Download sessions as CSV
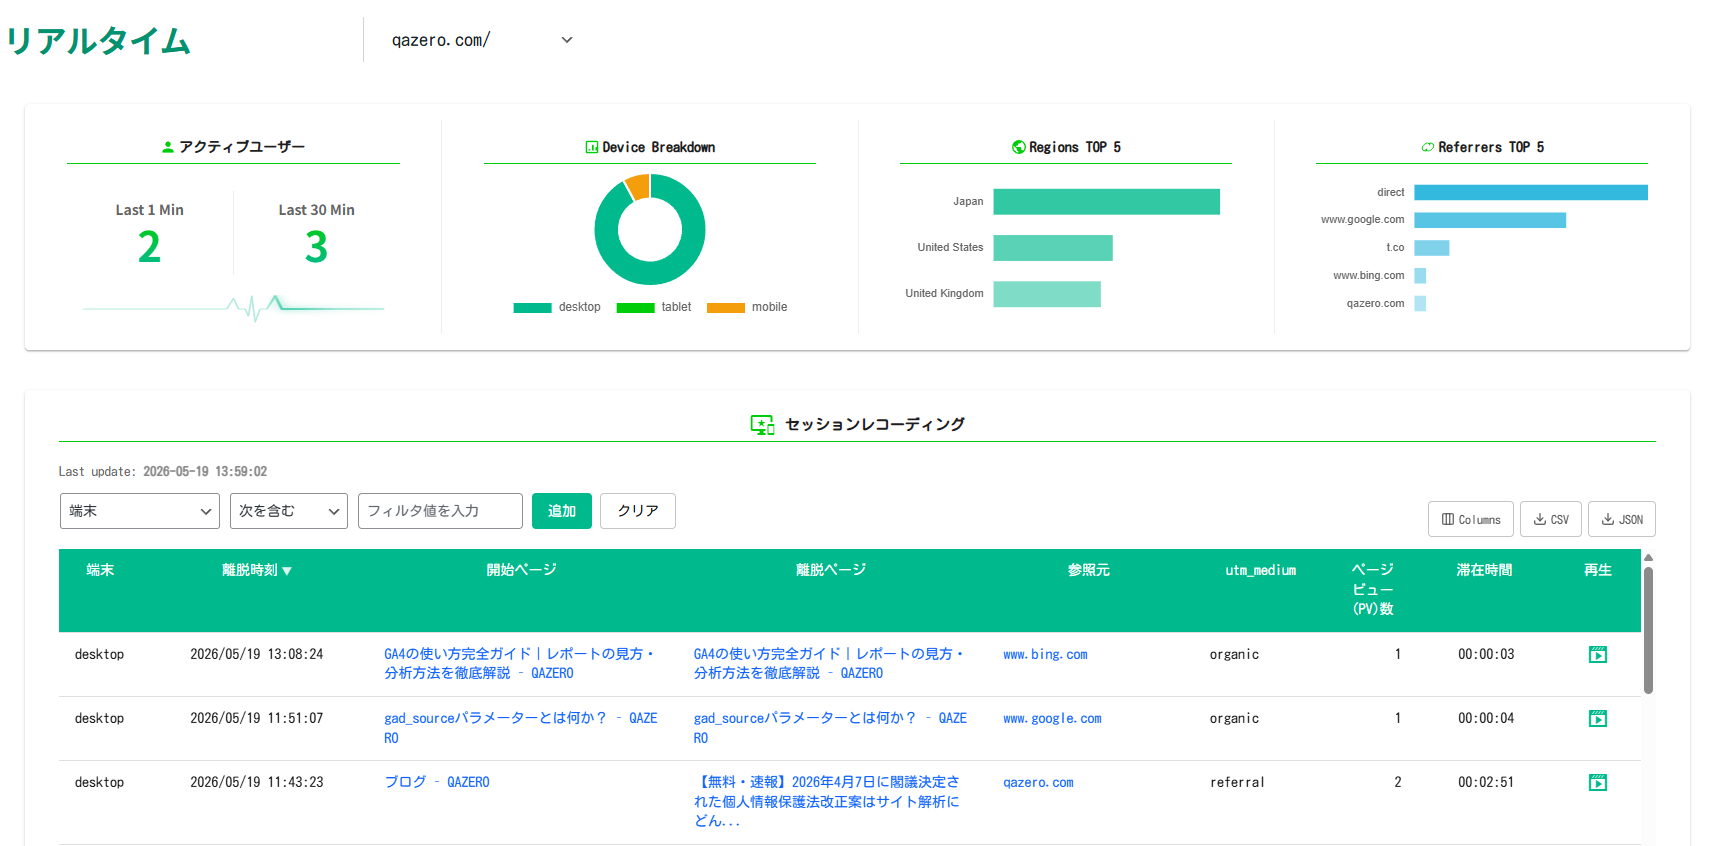This screenshot has height=846, width=1712. (1551, 519)
